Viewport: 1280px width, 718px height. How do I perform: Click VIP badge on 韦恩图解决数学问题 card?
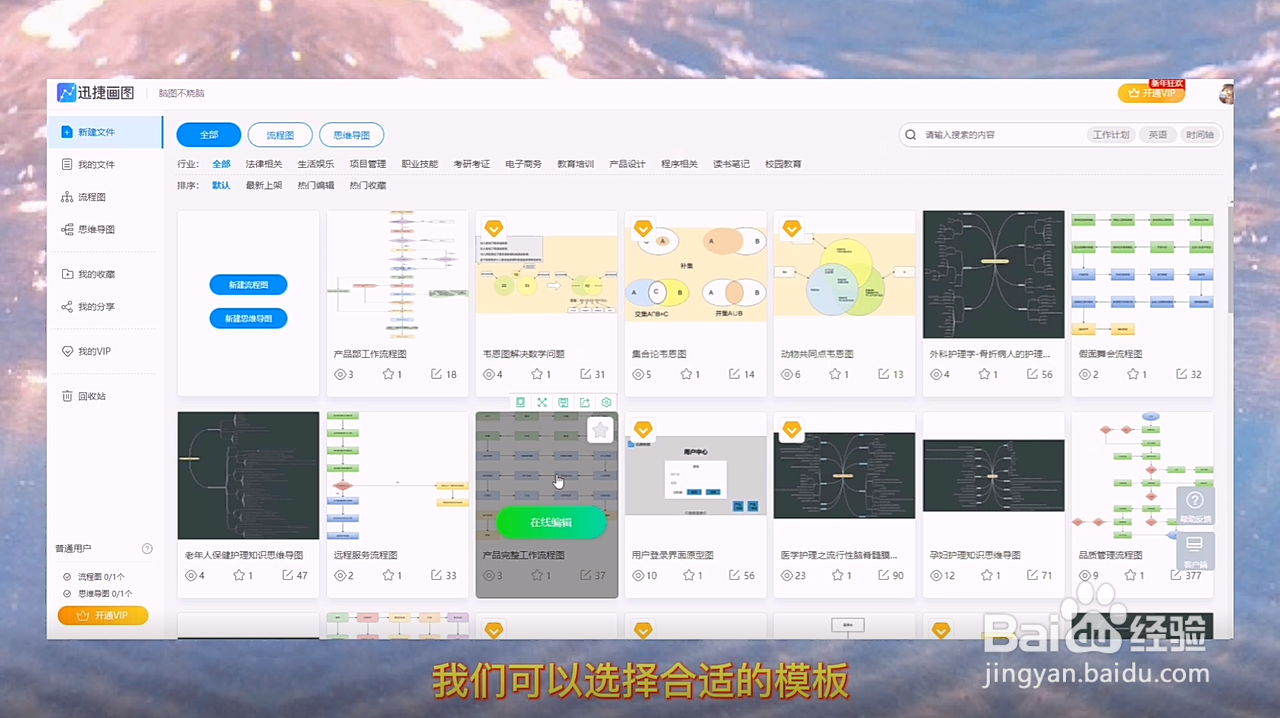point(494,228)
